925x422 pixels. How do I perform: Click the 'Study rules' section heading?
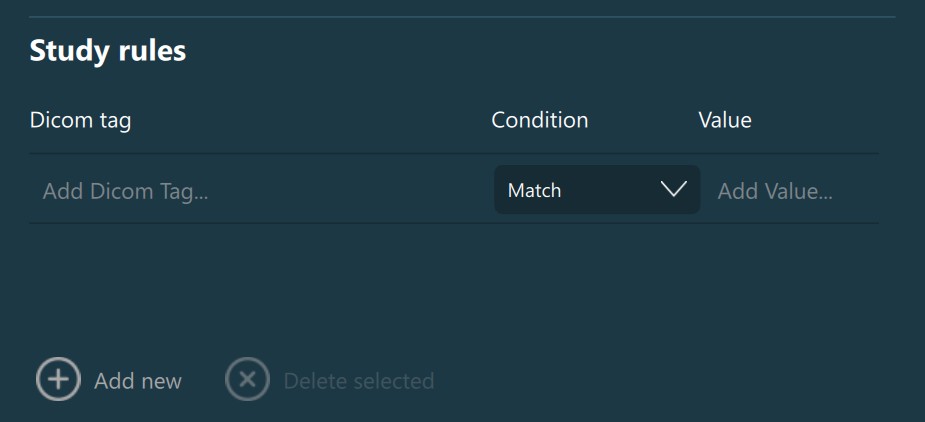click(x=108, y=51)
